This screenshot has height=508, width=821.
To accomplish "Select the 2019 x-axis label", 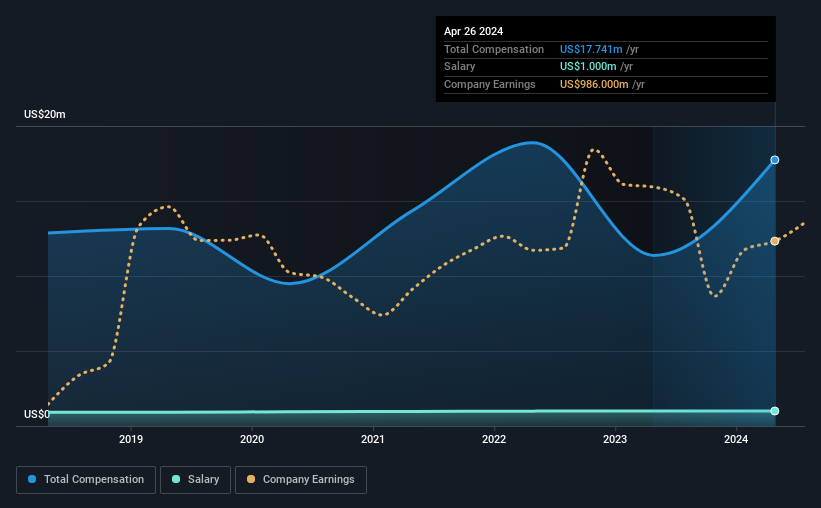I will point(131,439).
